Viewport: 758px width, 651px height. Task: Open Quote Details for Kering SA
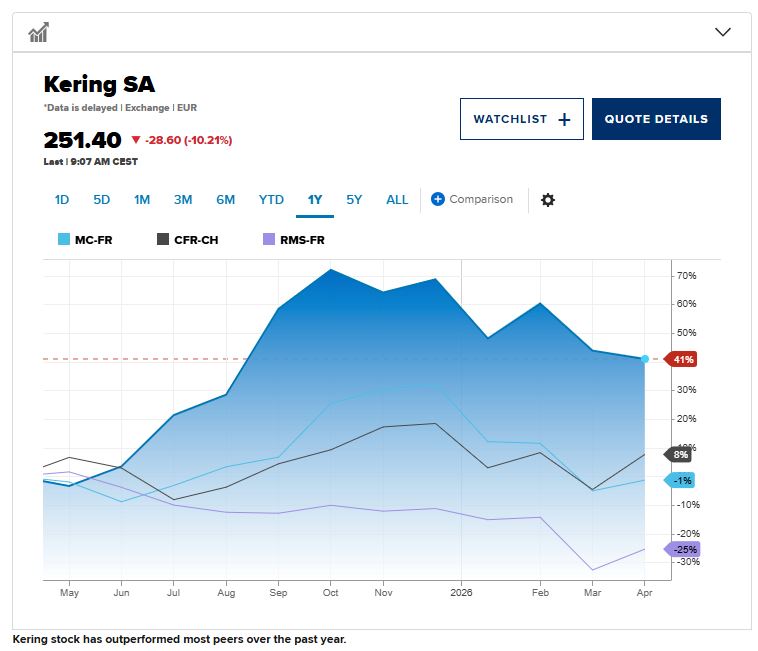(656, 119)
